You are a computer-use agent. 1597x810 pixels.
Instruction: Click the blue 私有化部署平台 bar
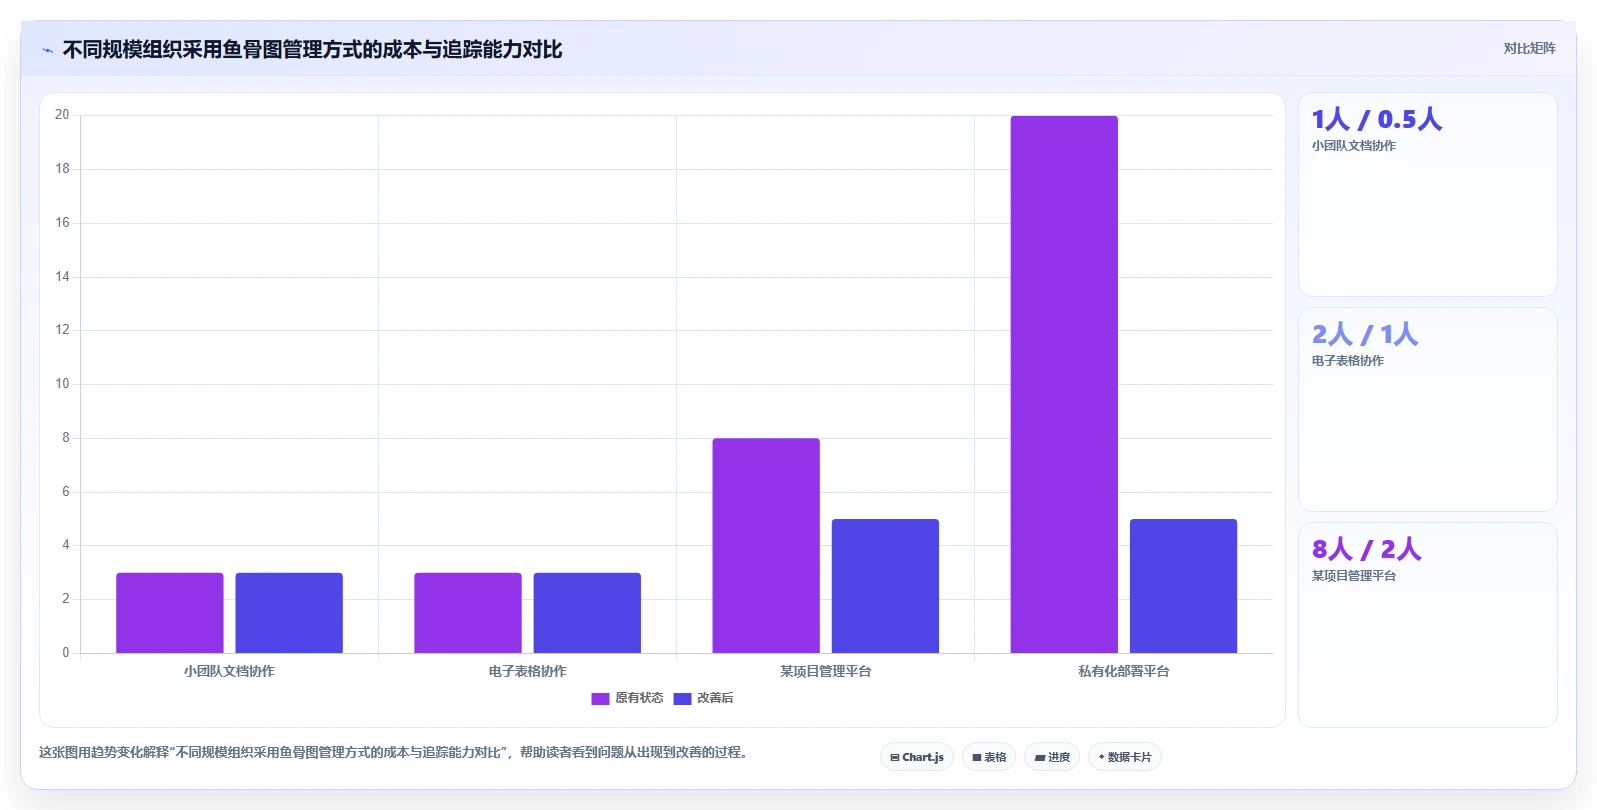point(1183,586)
